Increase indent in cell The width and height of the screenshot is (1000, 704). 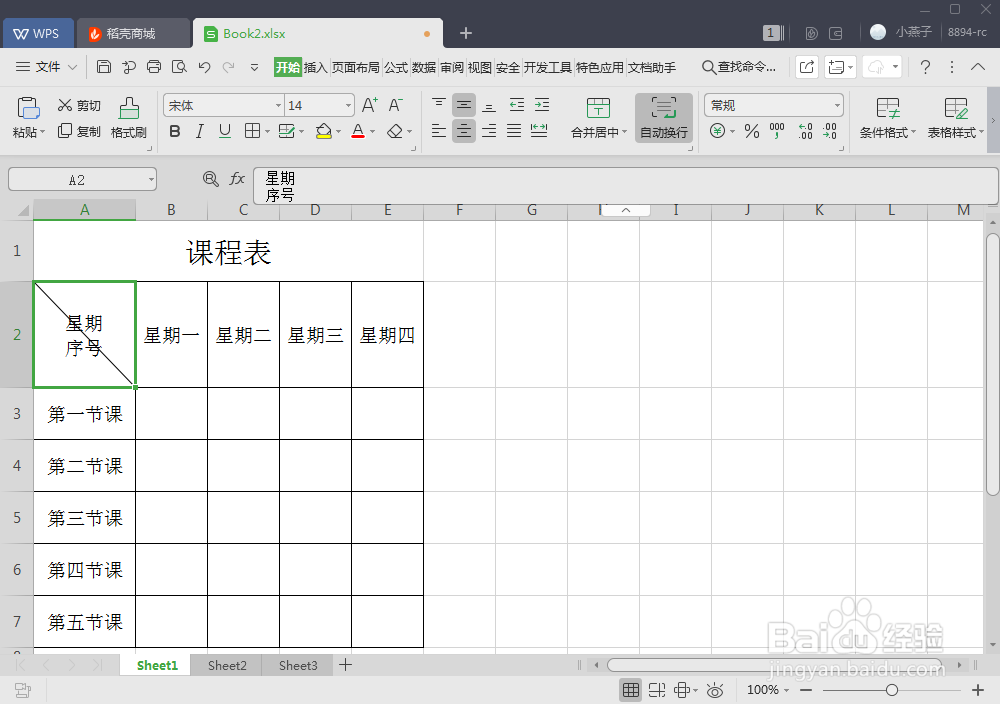pos(541,105)
